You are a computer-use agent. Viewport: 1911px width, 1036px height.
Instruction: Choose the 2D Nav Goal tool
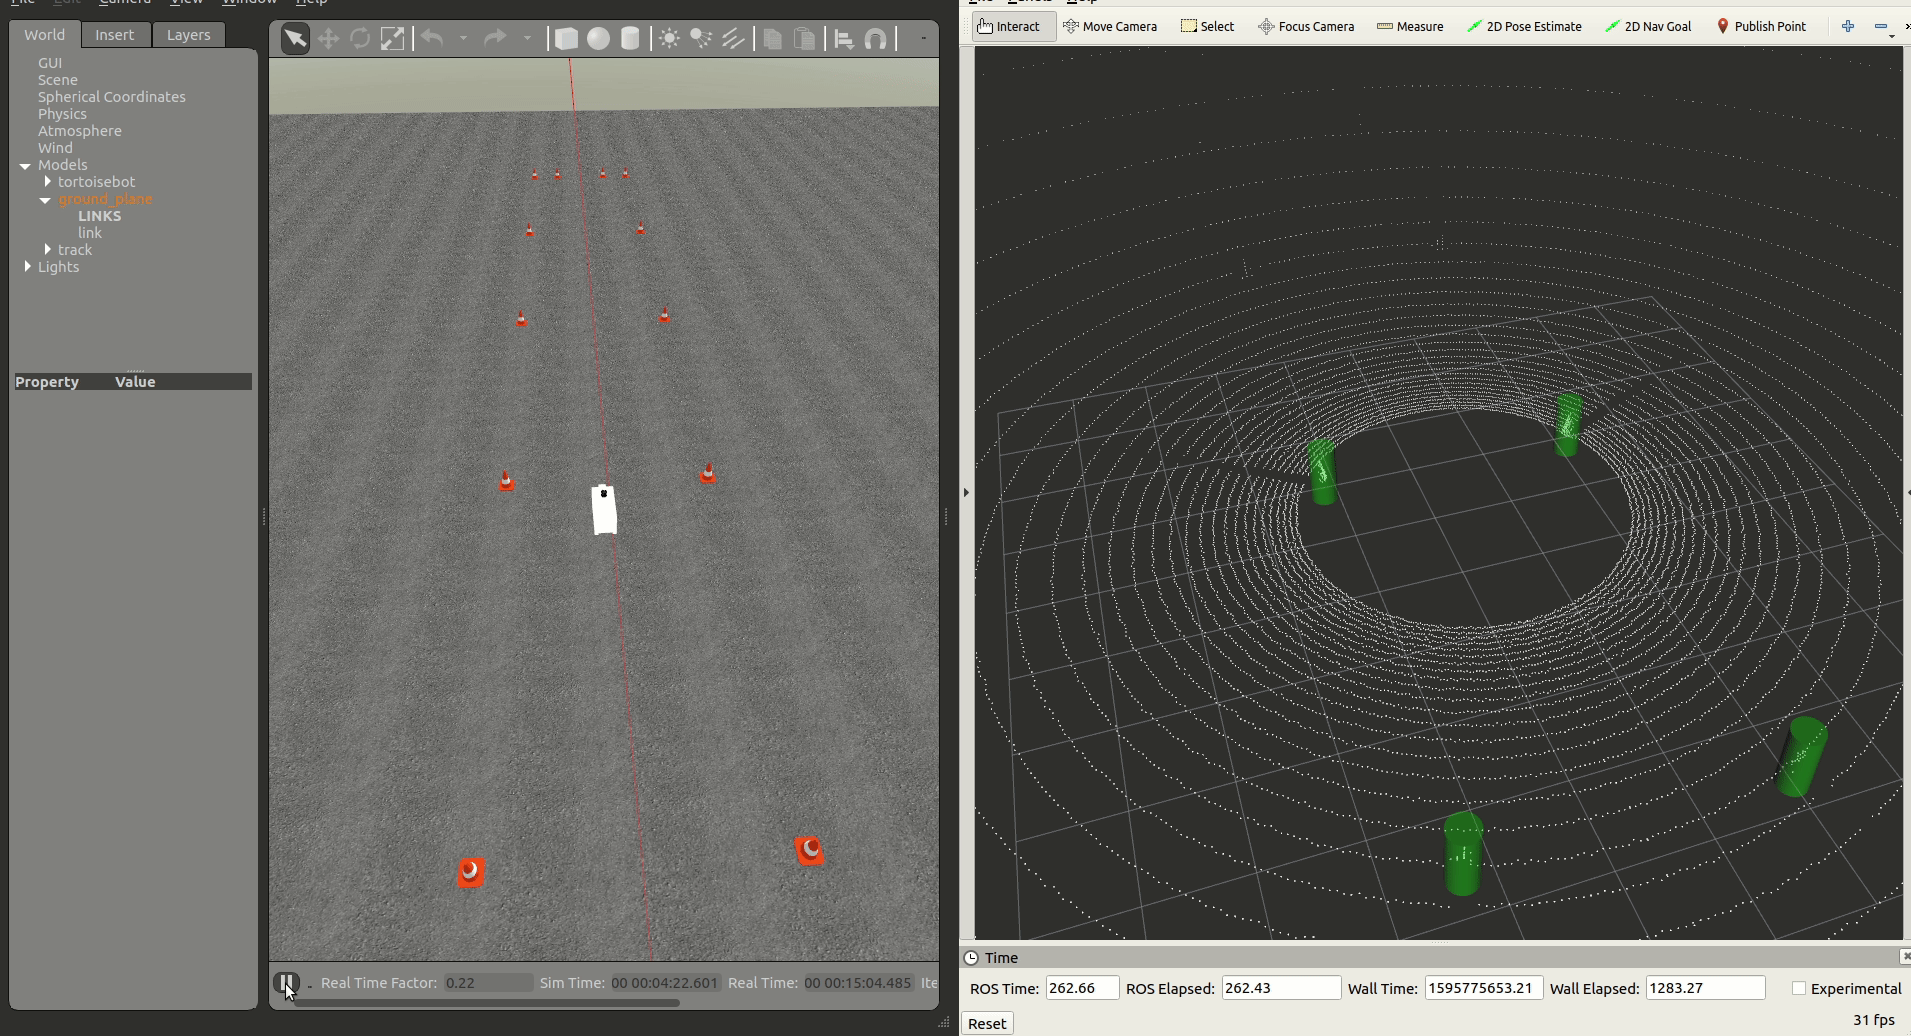point(1648,26)
